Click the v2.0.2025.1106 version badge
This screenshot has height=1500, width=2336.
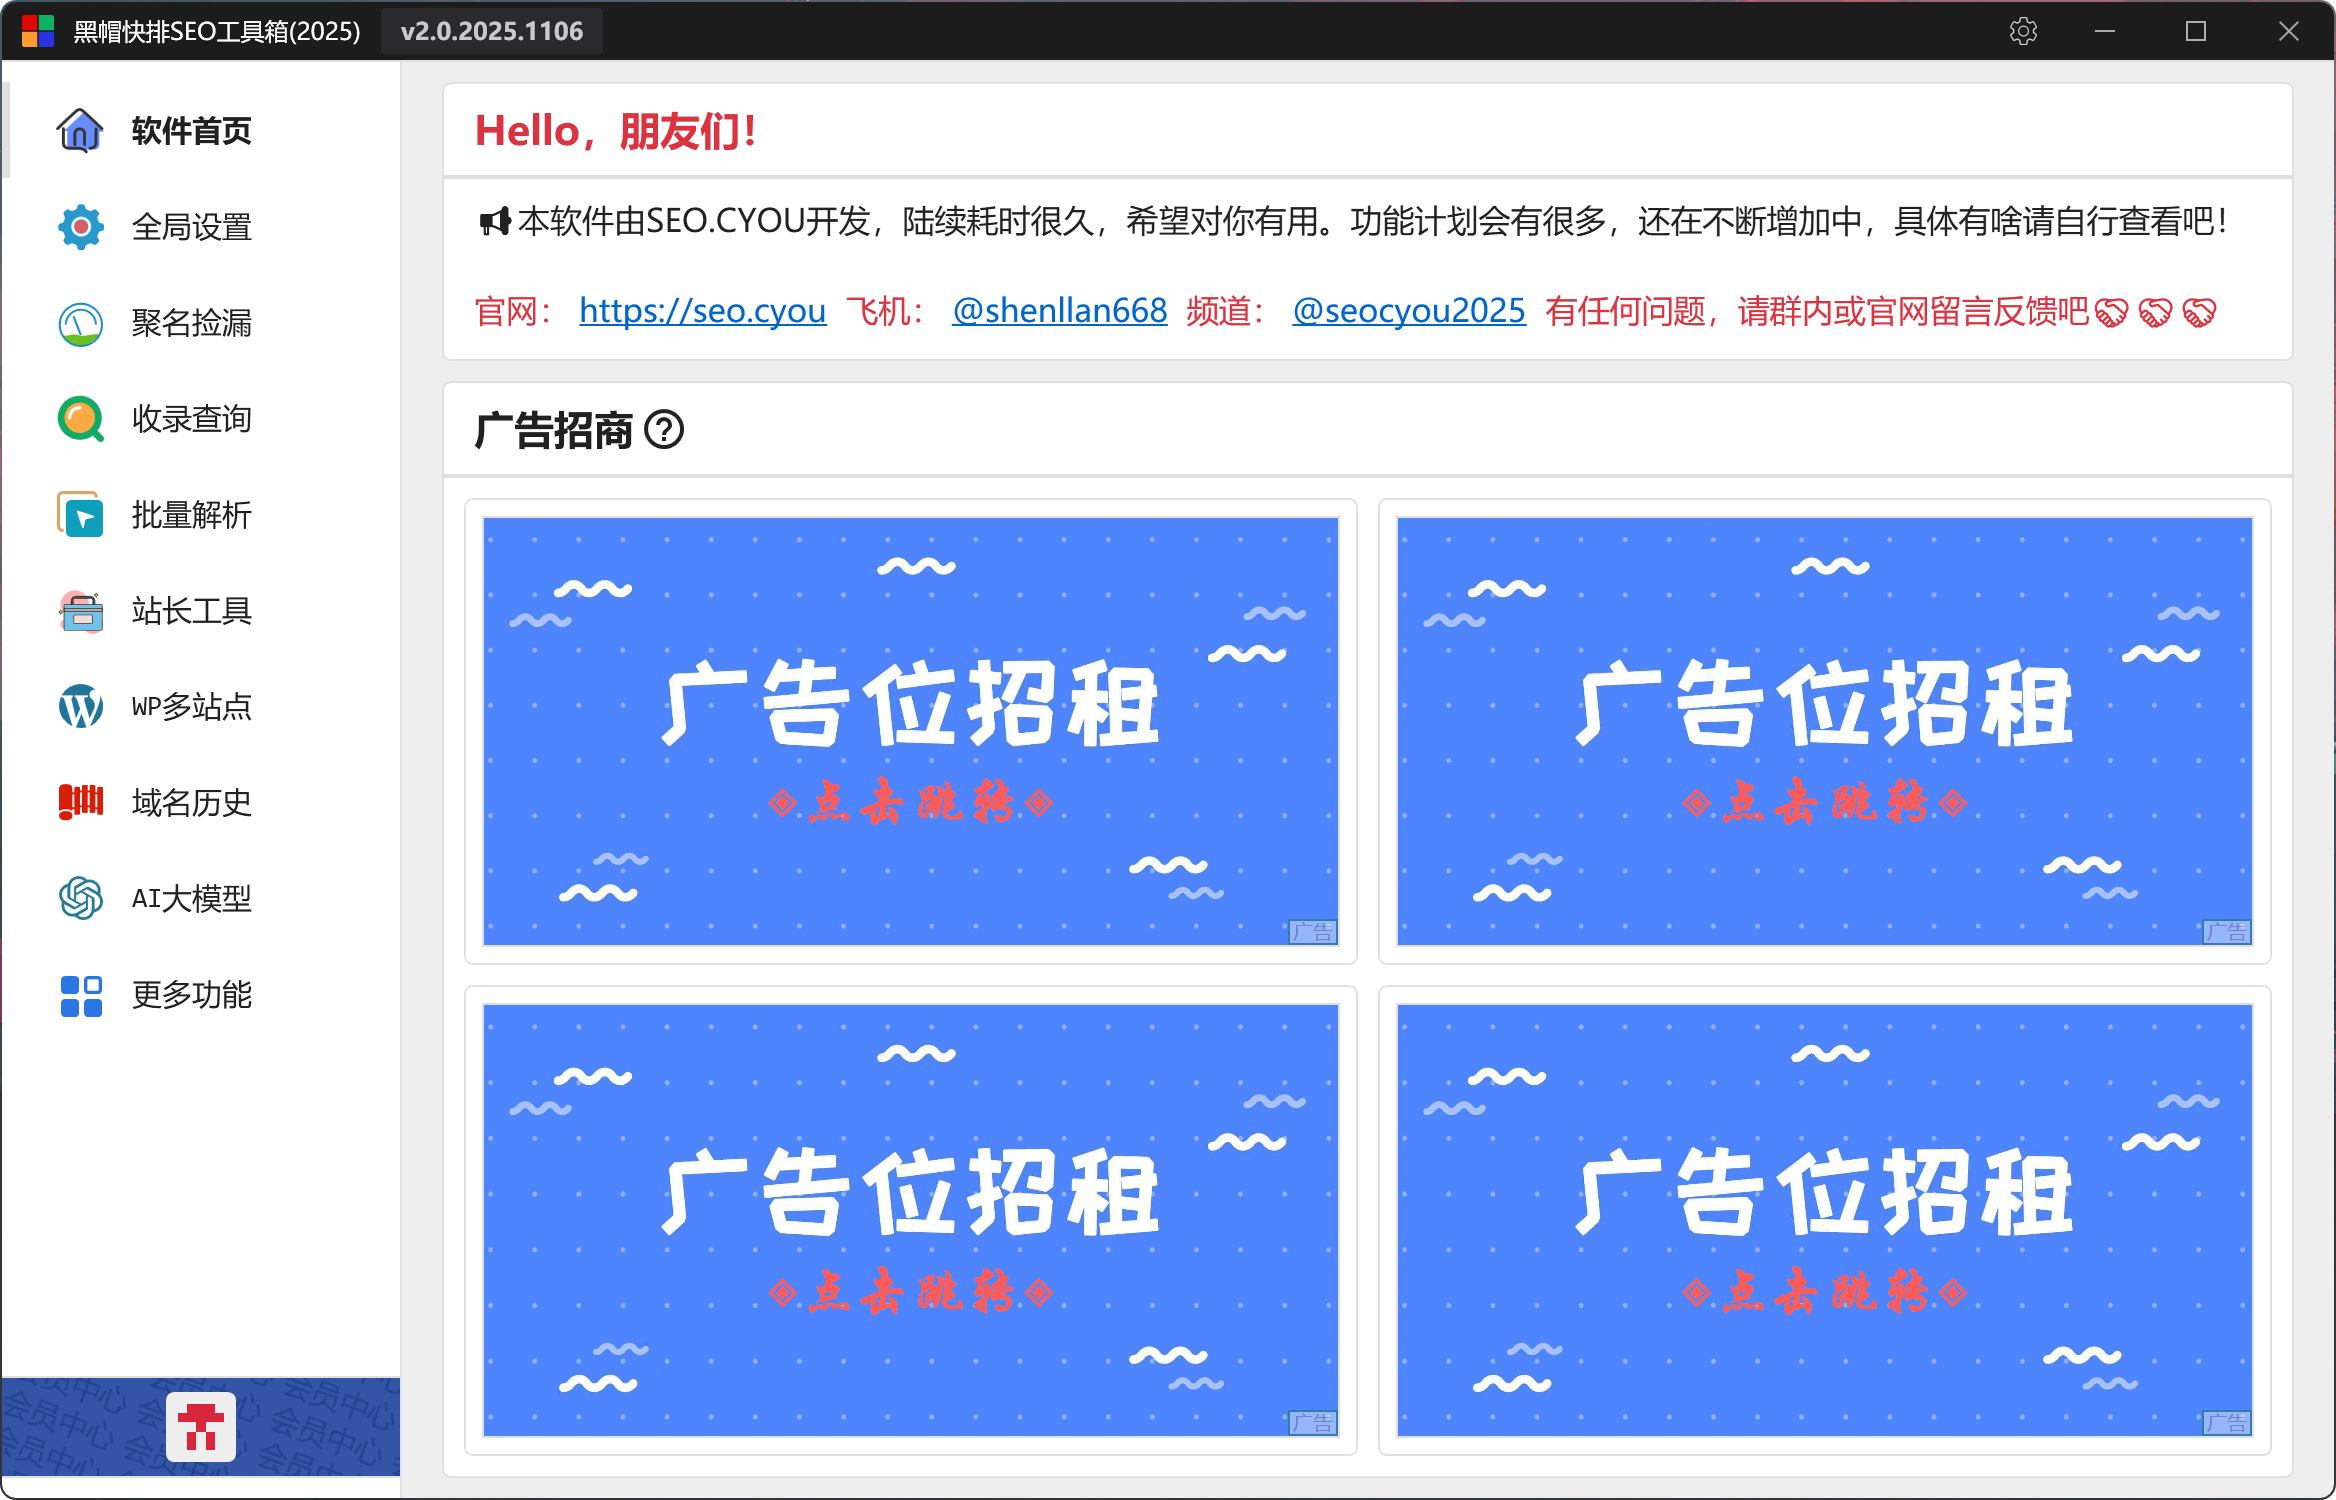coord(491,31)
